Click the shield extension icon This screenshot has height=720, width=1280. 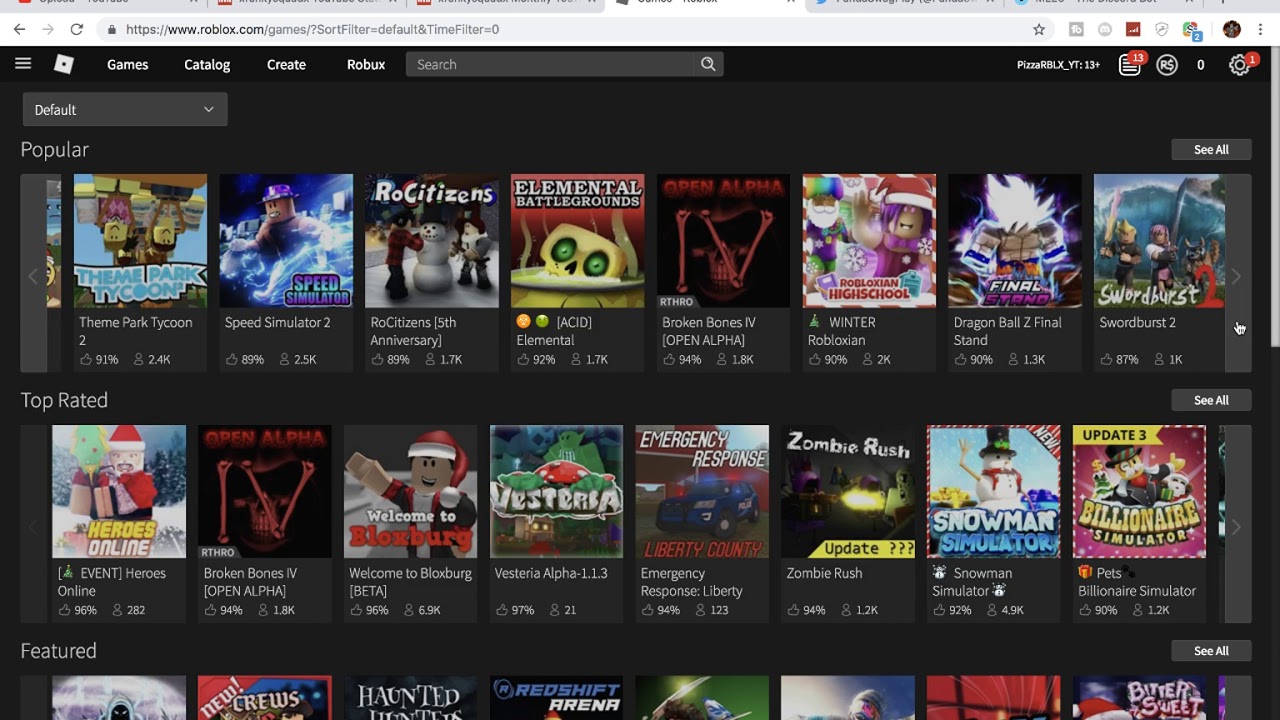1162,29
